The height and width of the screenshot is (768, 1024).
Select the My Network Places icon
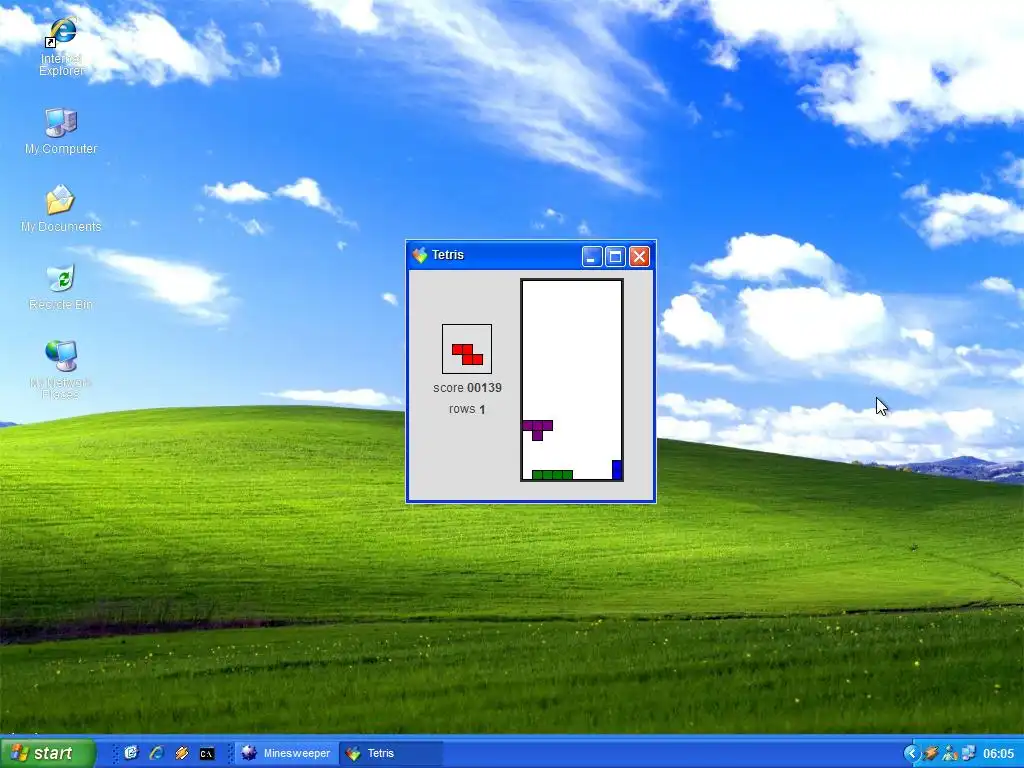click(x=61, y=369)
